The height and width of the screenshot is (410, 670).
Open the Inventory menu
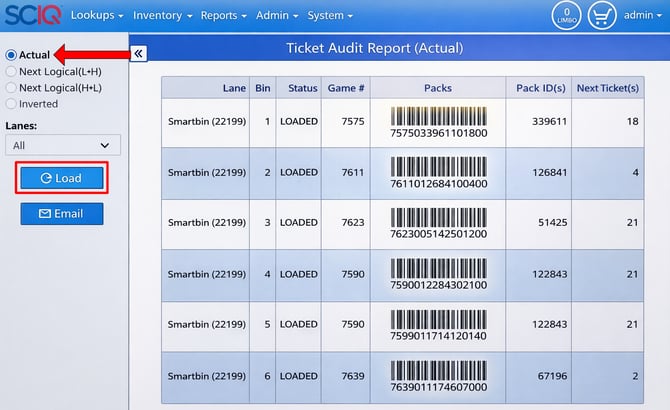(x=162, y=15)
